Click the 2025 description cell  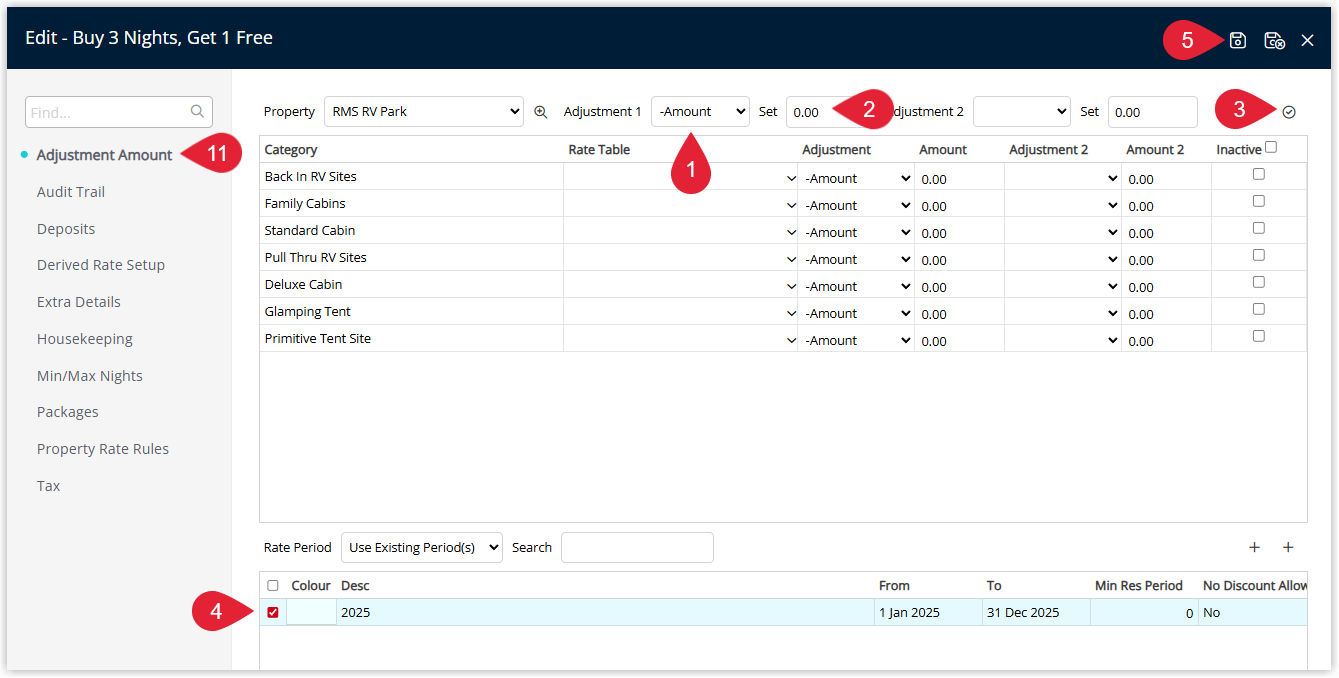pos(606,612)
